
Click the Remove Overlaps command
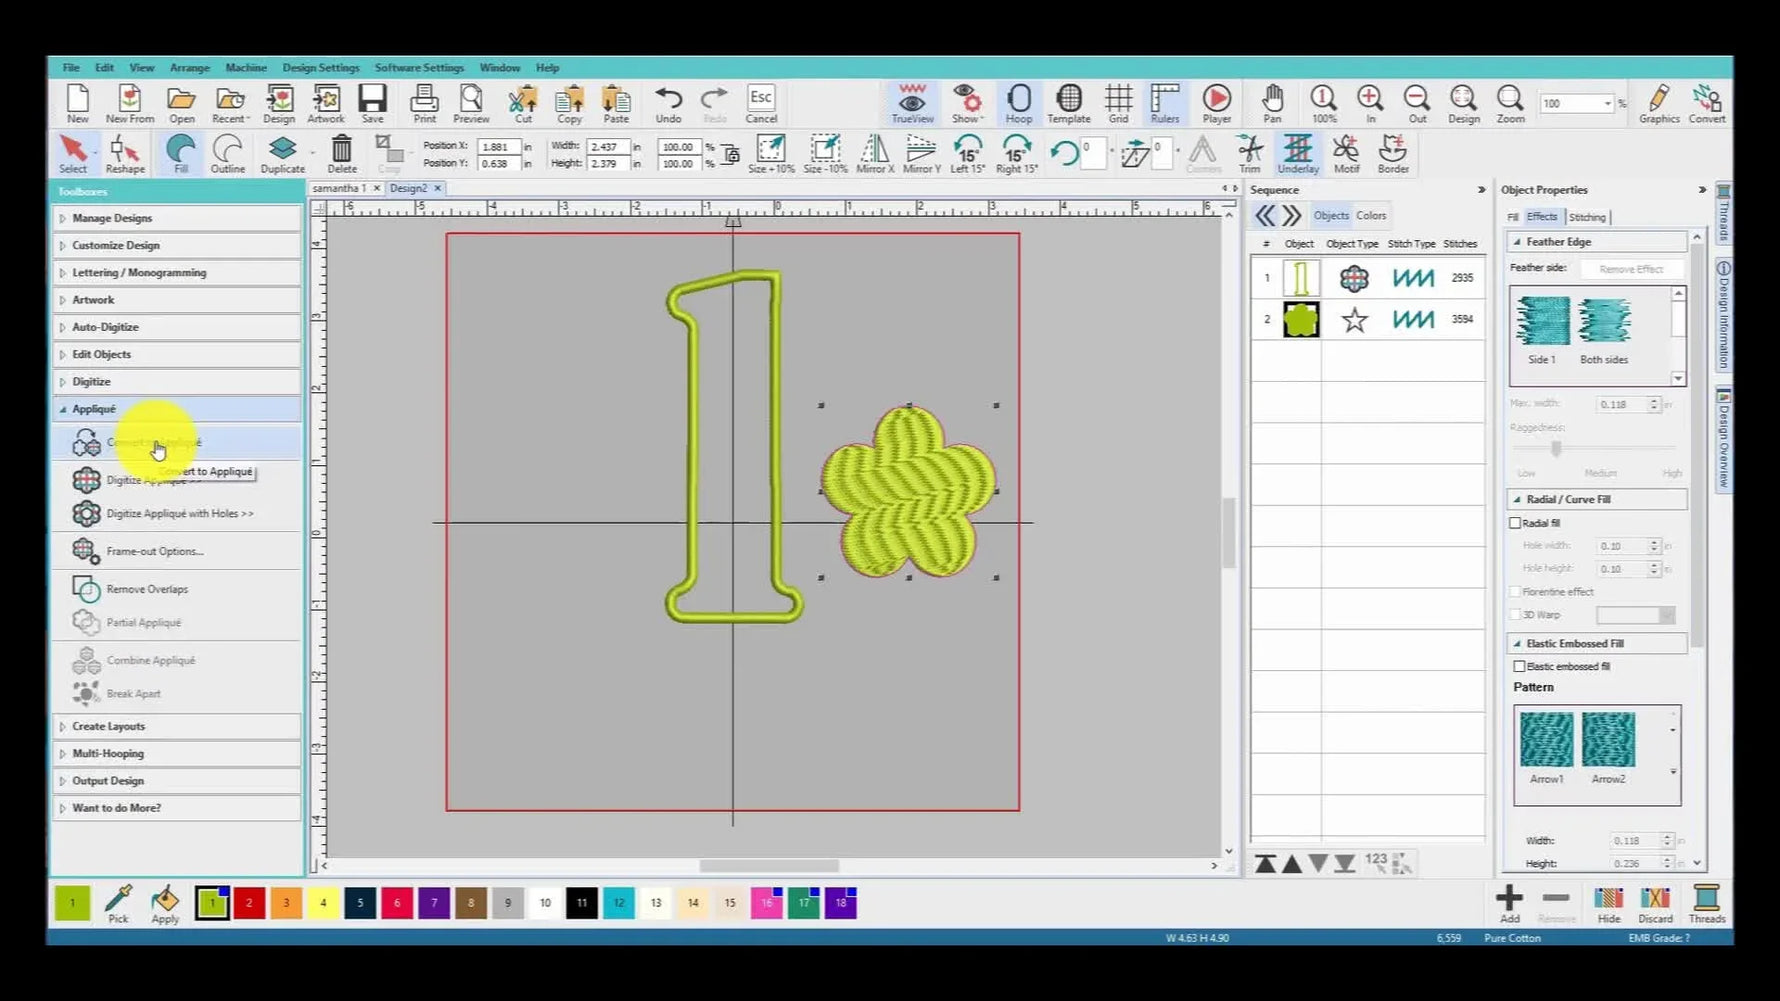pyautogui.click(x=147, y=589)
